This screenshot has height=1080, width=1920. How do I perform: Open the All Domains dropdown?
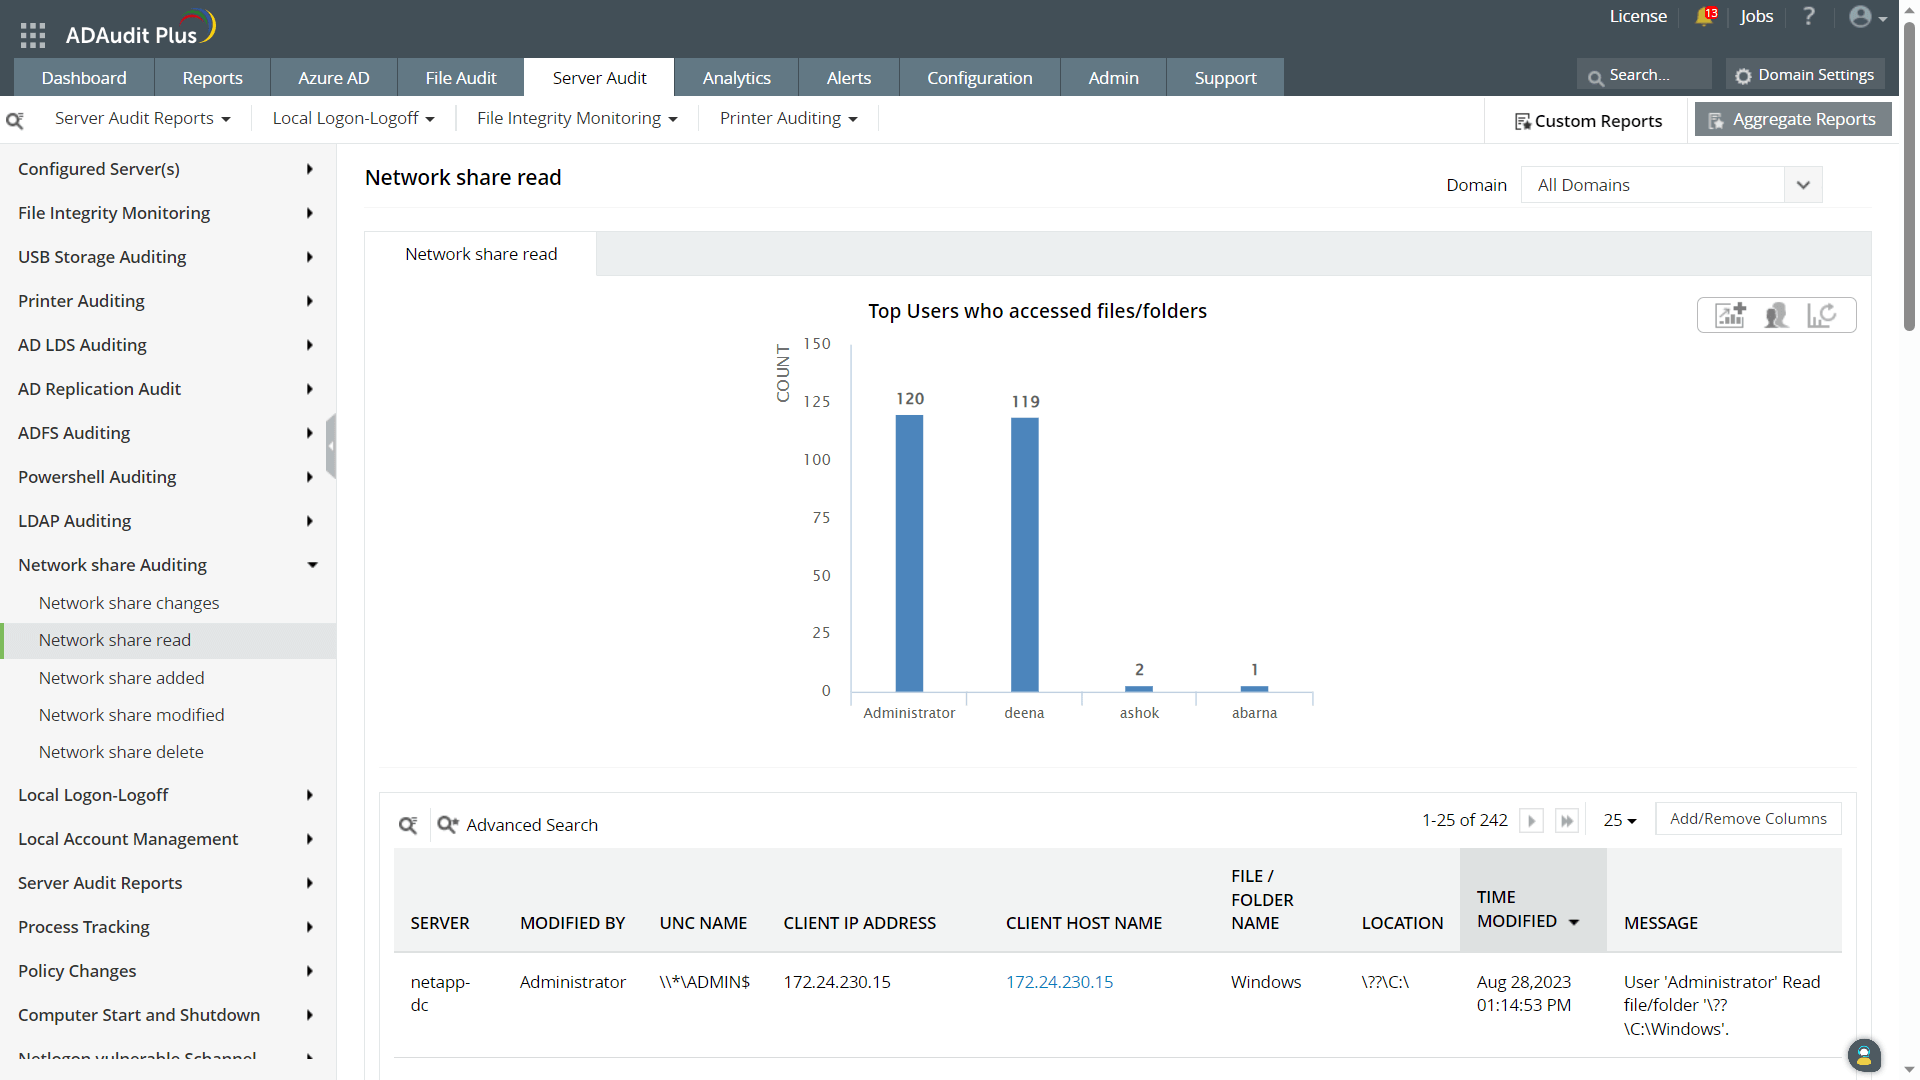(x=1671, y=185)
